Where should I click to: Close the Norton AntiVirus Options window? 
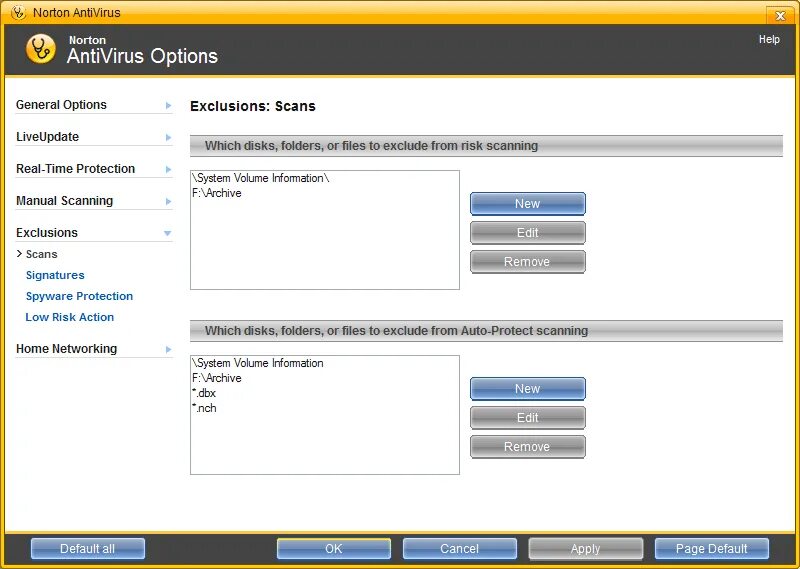click(780, 15)
